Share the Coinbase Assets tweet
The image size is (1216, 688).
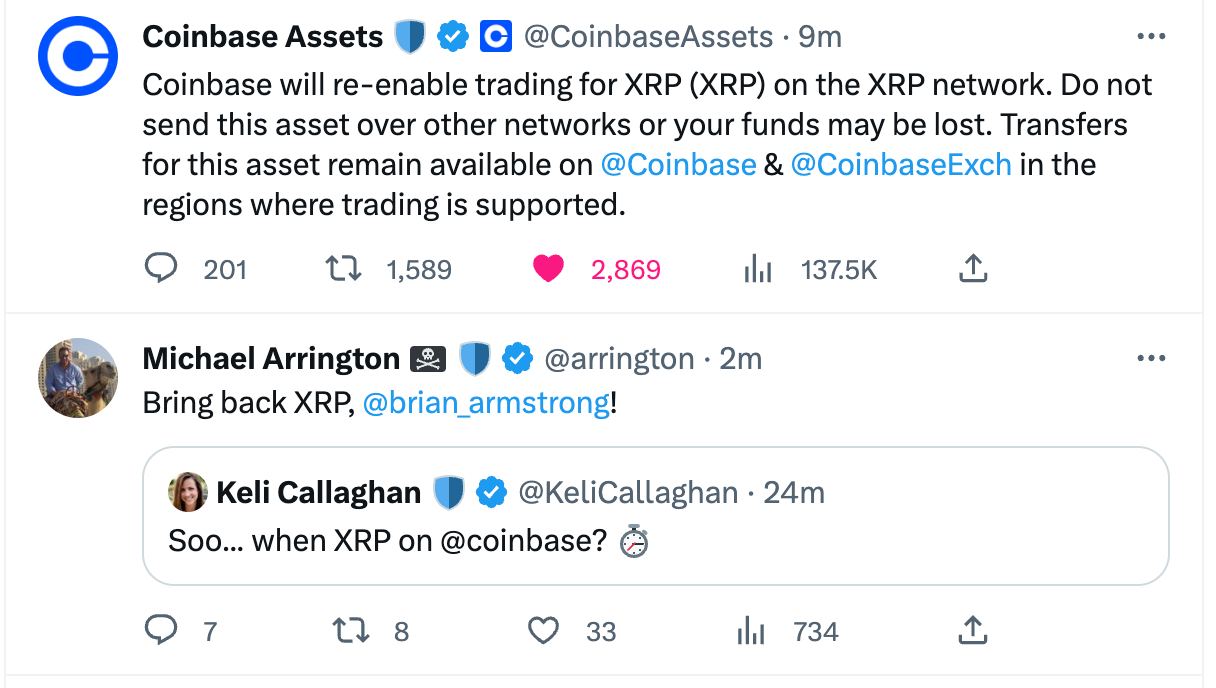pos(973,268)
